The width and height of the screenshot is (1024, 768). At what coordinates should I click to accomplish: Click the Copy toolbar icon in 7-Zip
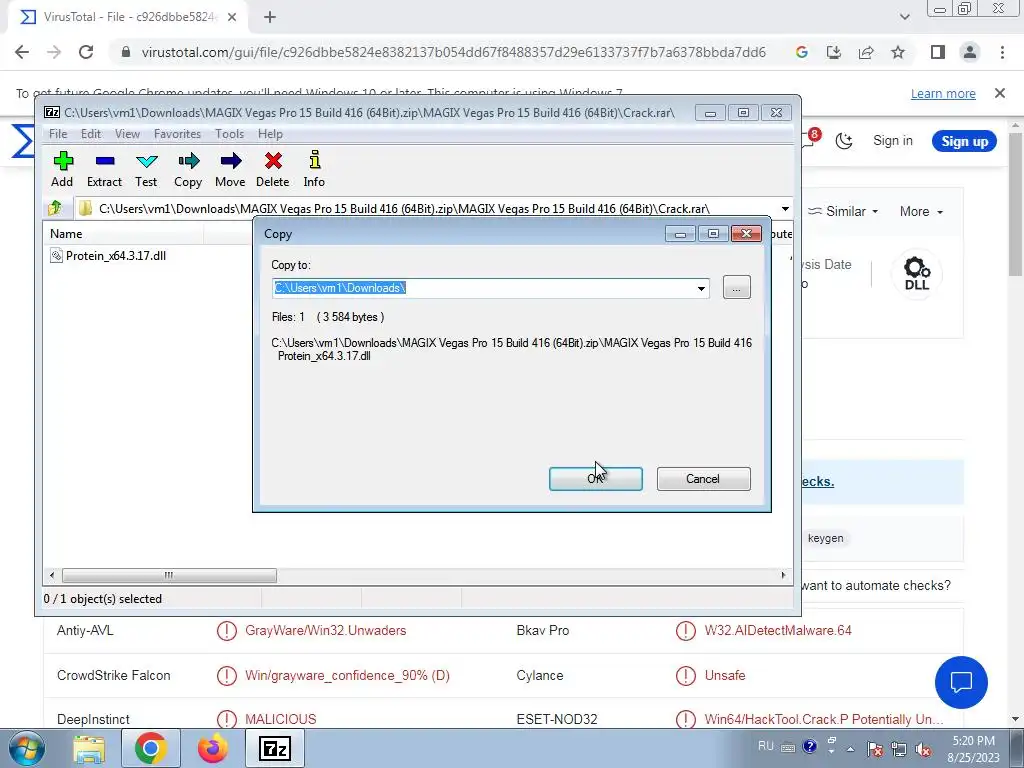click(188, 168)
